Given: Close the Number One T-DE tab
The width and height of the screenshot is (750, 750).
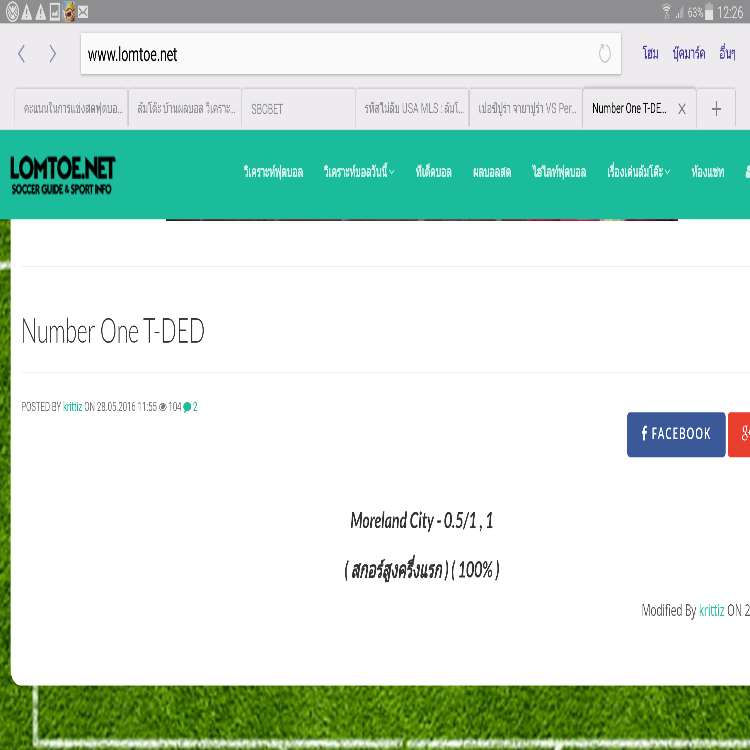Looking at the screenshot, I should (682, 109).
